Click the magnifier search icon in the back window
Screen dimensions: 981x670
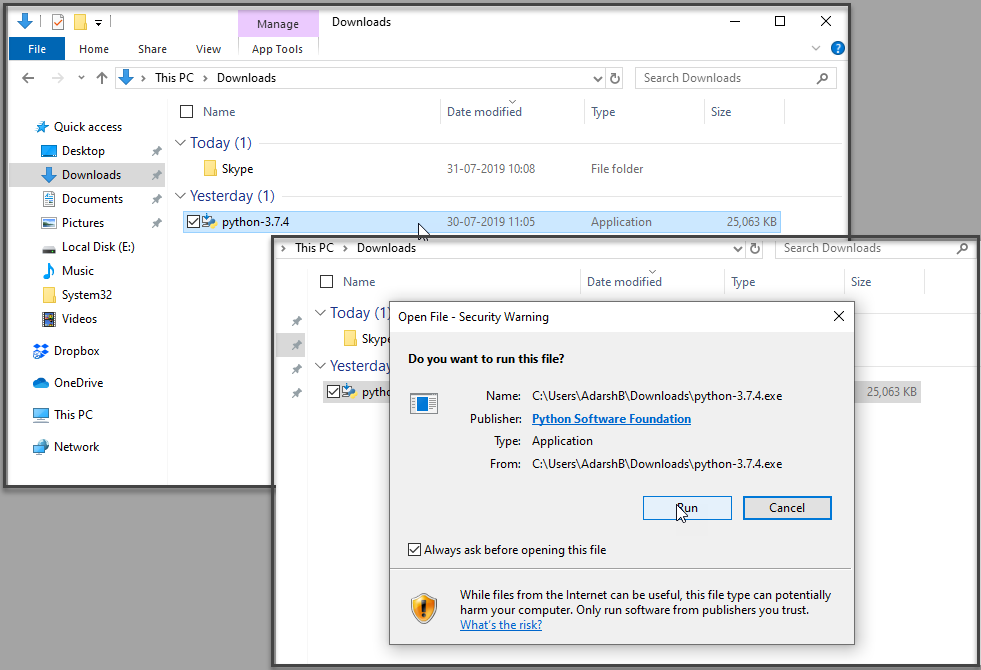pyautogui.click(x=823, y=78)
